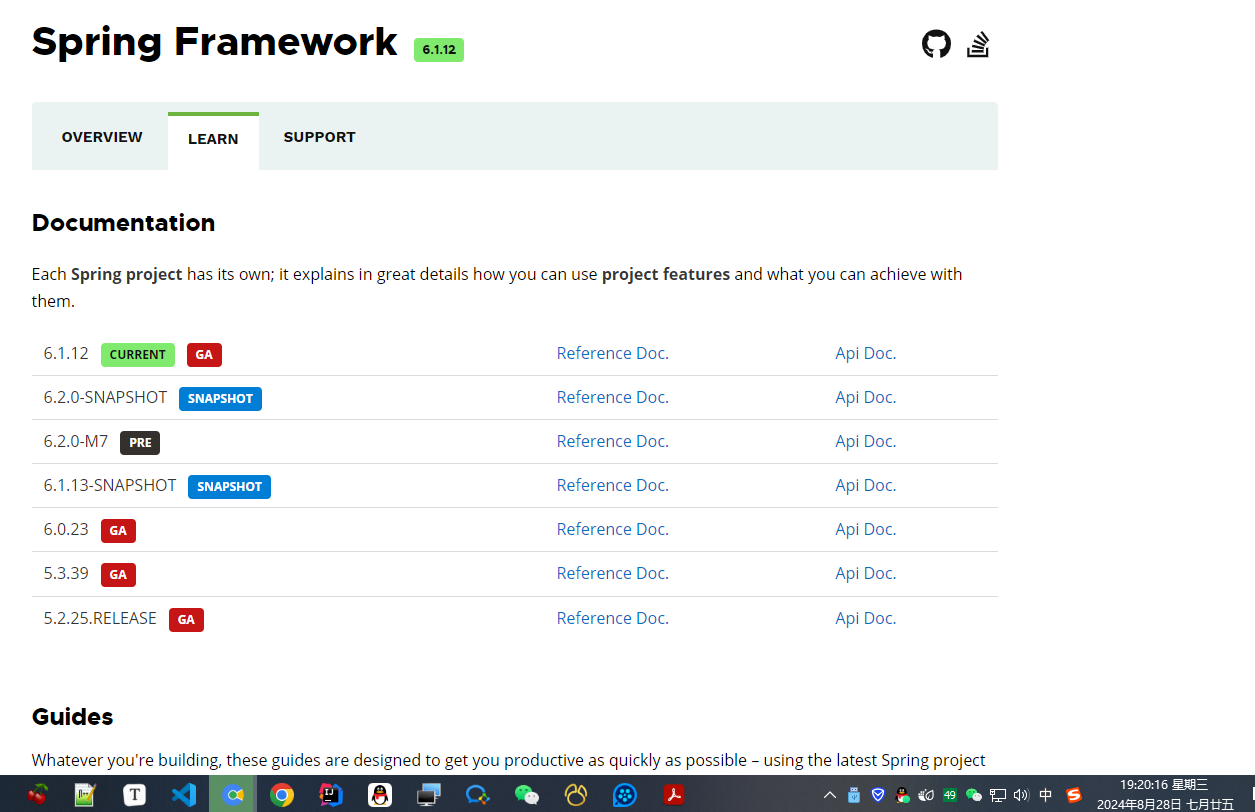This screenshot has width=1255, height=812.
Task: Click the Spring Framework page title
Action: pos(215,42)
